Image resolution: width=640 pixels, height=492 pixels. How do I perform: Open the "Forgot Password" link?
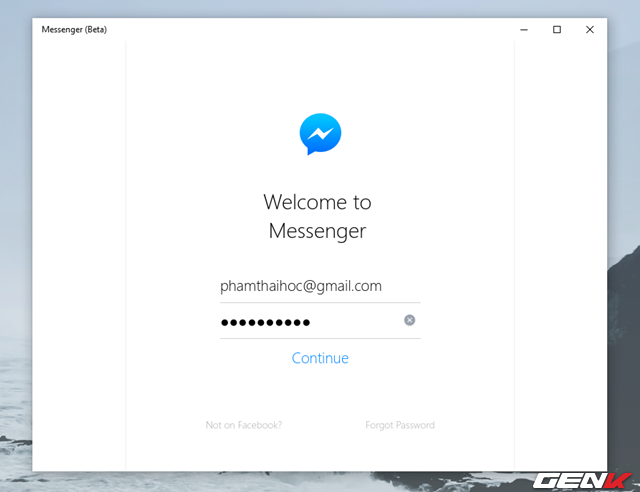click(400, 425)
